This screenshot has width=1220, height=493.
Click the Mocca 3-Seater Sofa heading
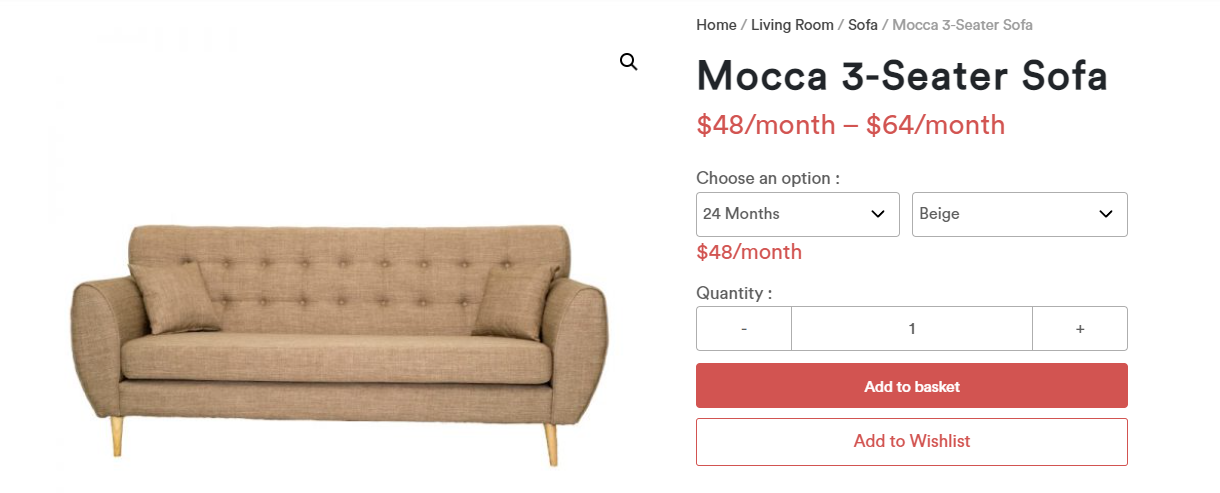coord(902,76)
